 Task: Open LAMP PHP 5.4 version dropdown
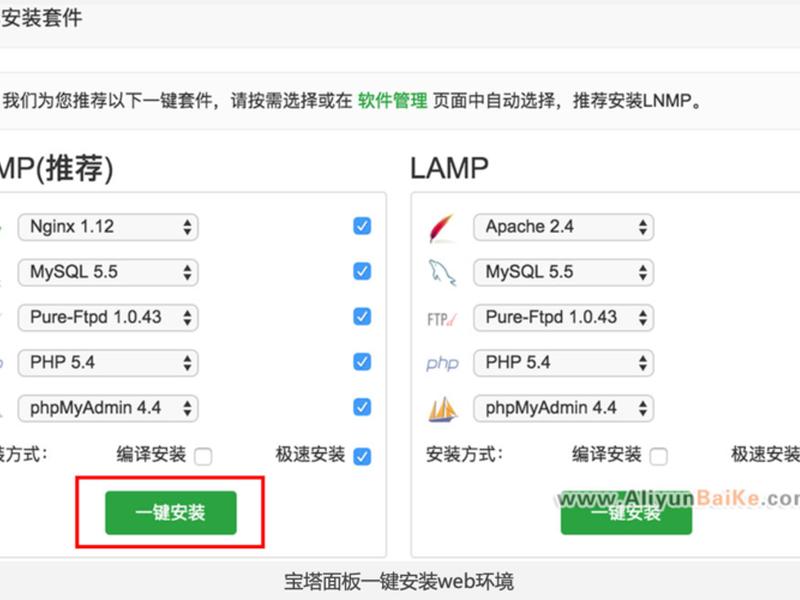tap(563, 363)
